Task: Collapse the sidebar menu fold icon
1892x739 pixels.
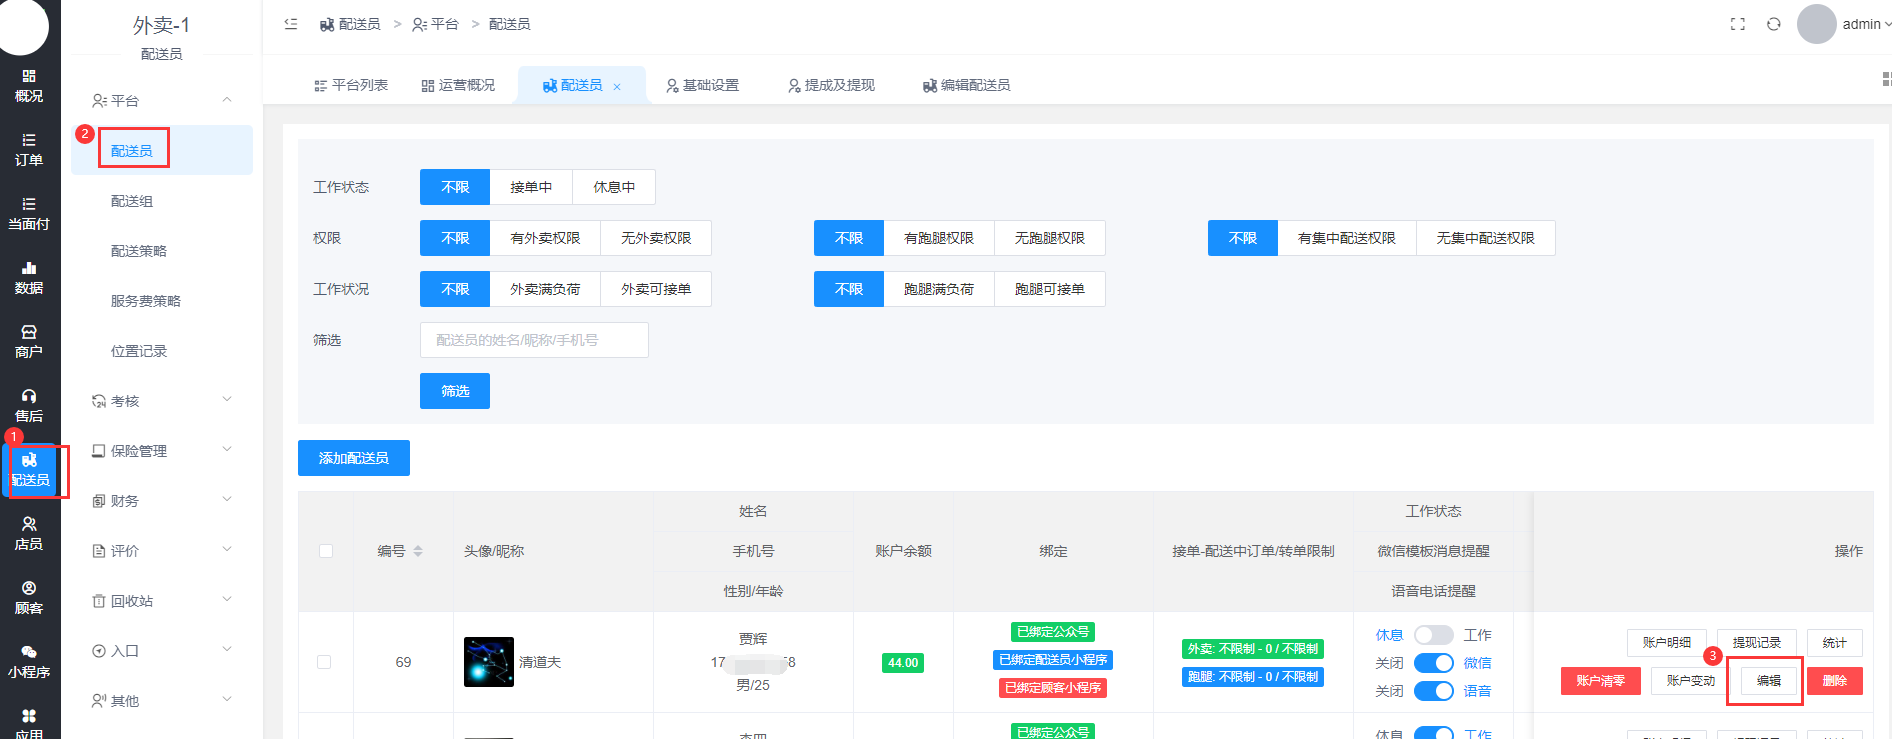Action: point(291,24)
